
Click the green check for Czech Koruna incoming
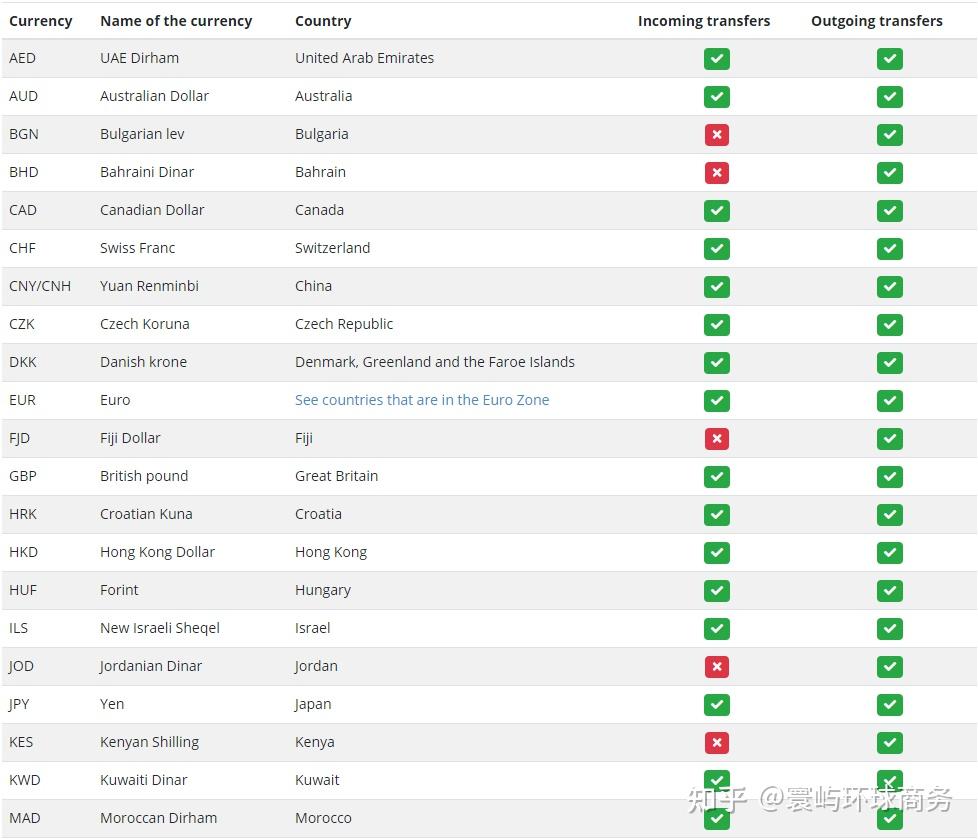coord(716,325)
